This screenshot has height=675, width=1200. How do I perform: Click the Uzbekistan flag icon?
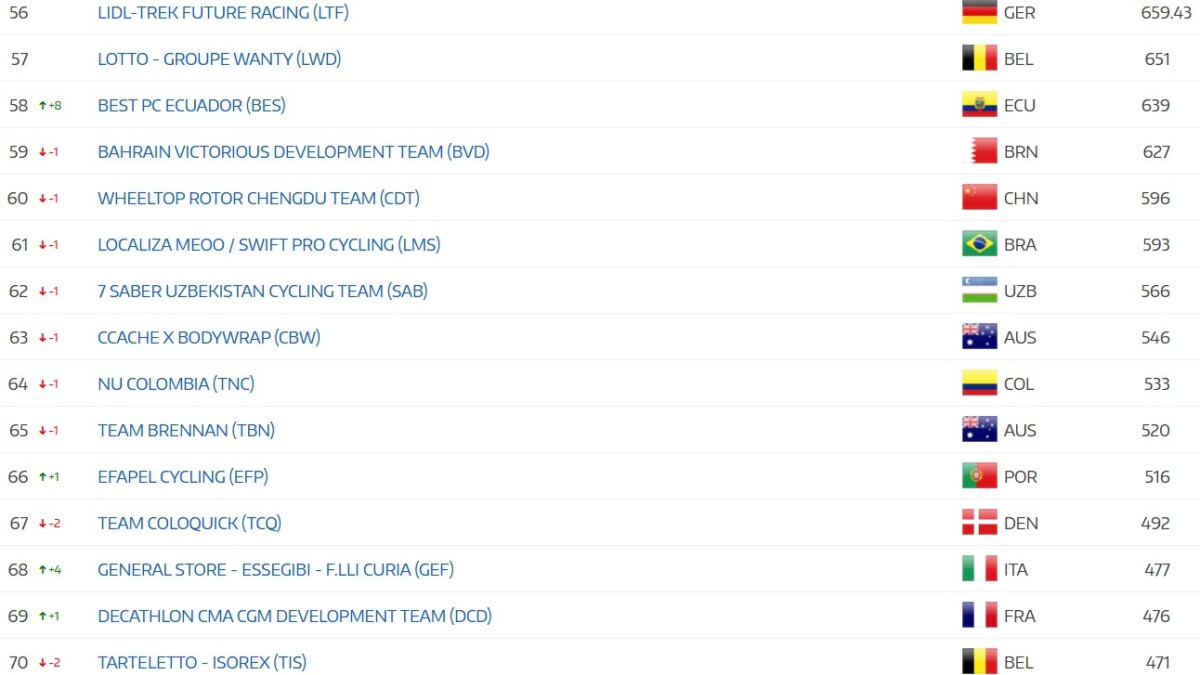[x=980, y=290]
